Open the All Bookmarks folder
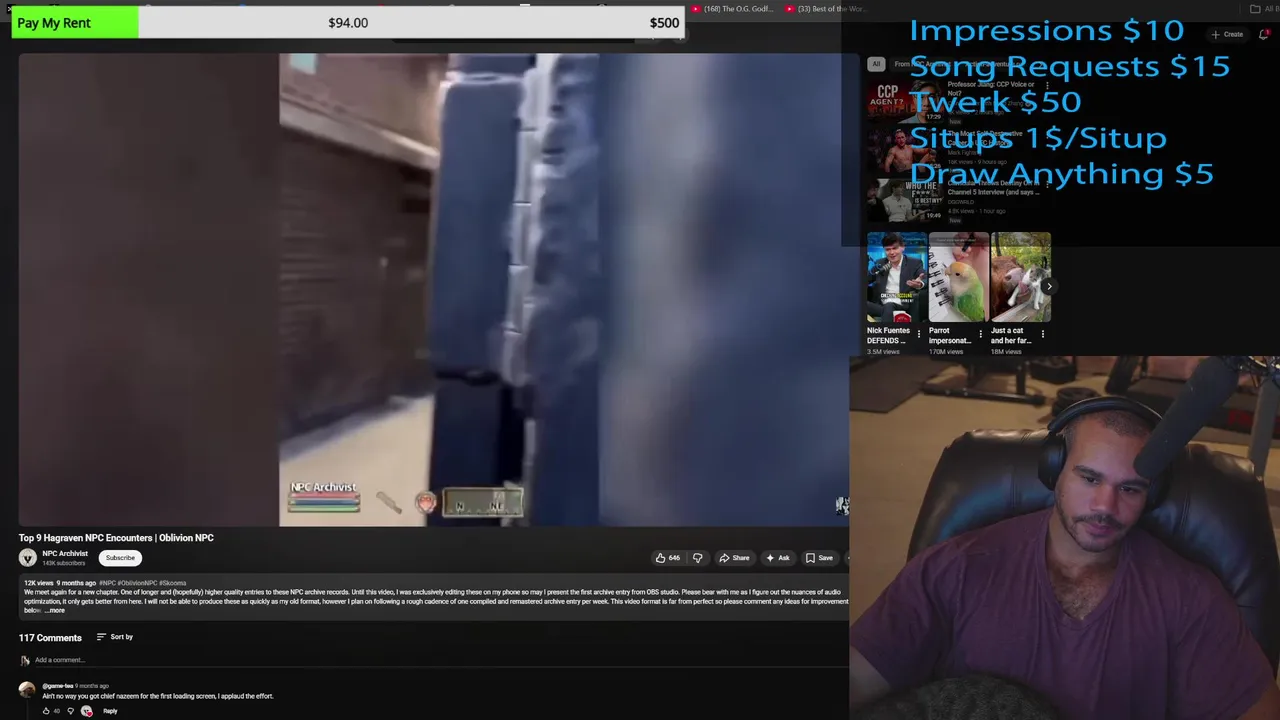 point(1264,9)
